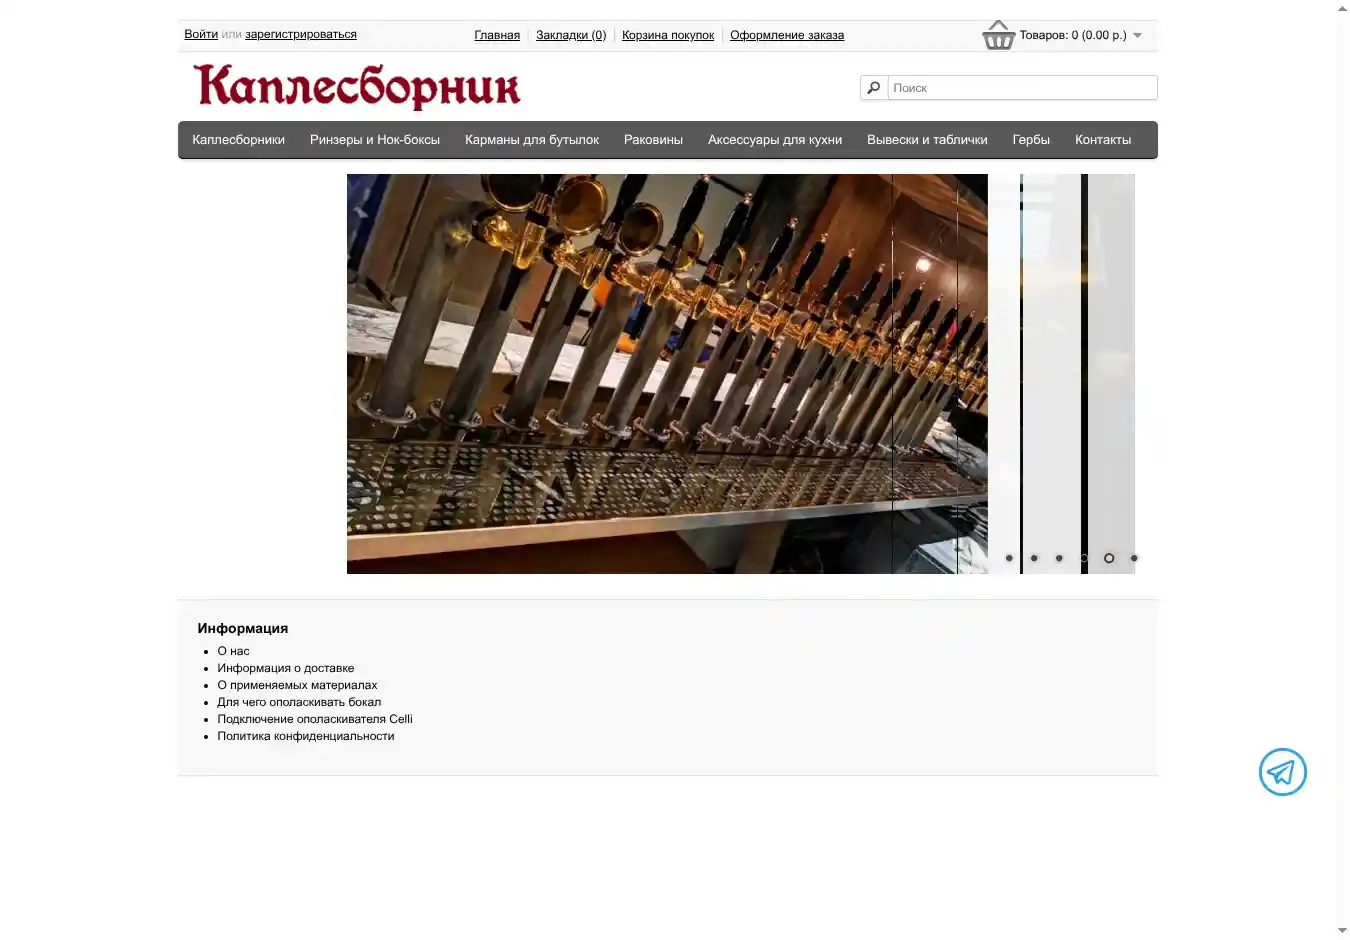Click the зарегистрироваться link
Screen dimensions: 1350x940
click(x=300, y=34)
